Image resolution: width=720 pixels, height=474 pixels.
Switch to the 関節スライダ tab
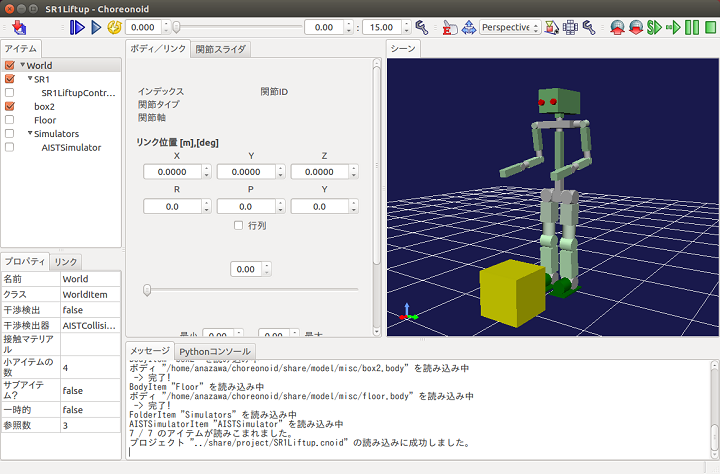220,48
